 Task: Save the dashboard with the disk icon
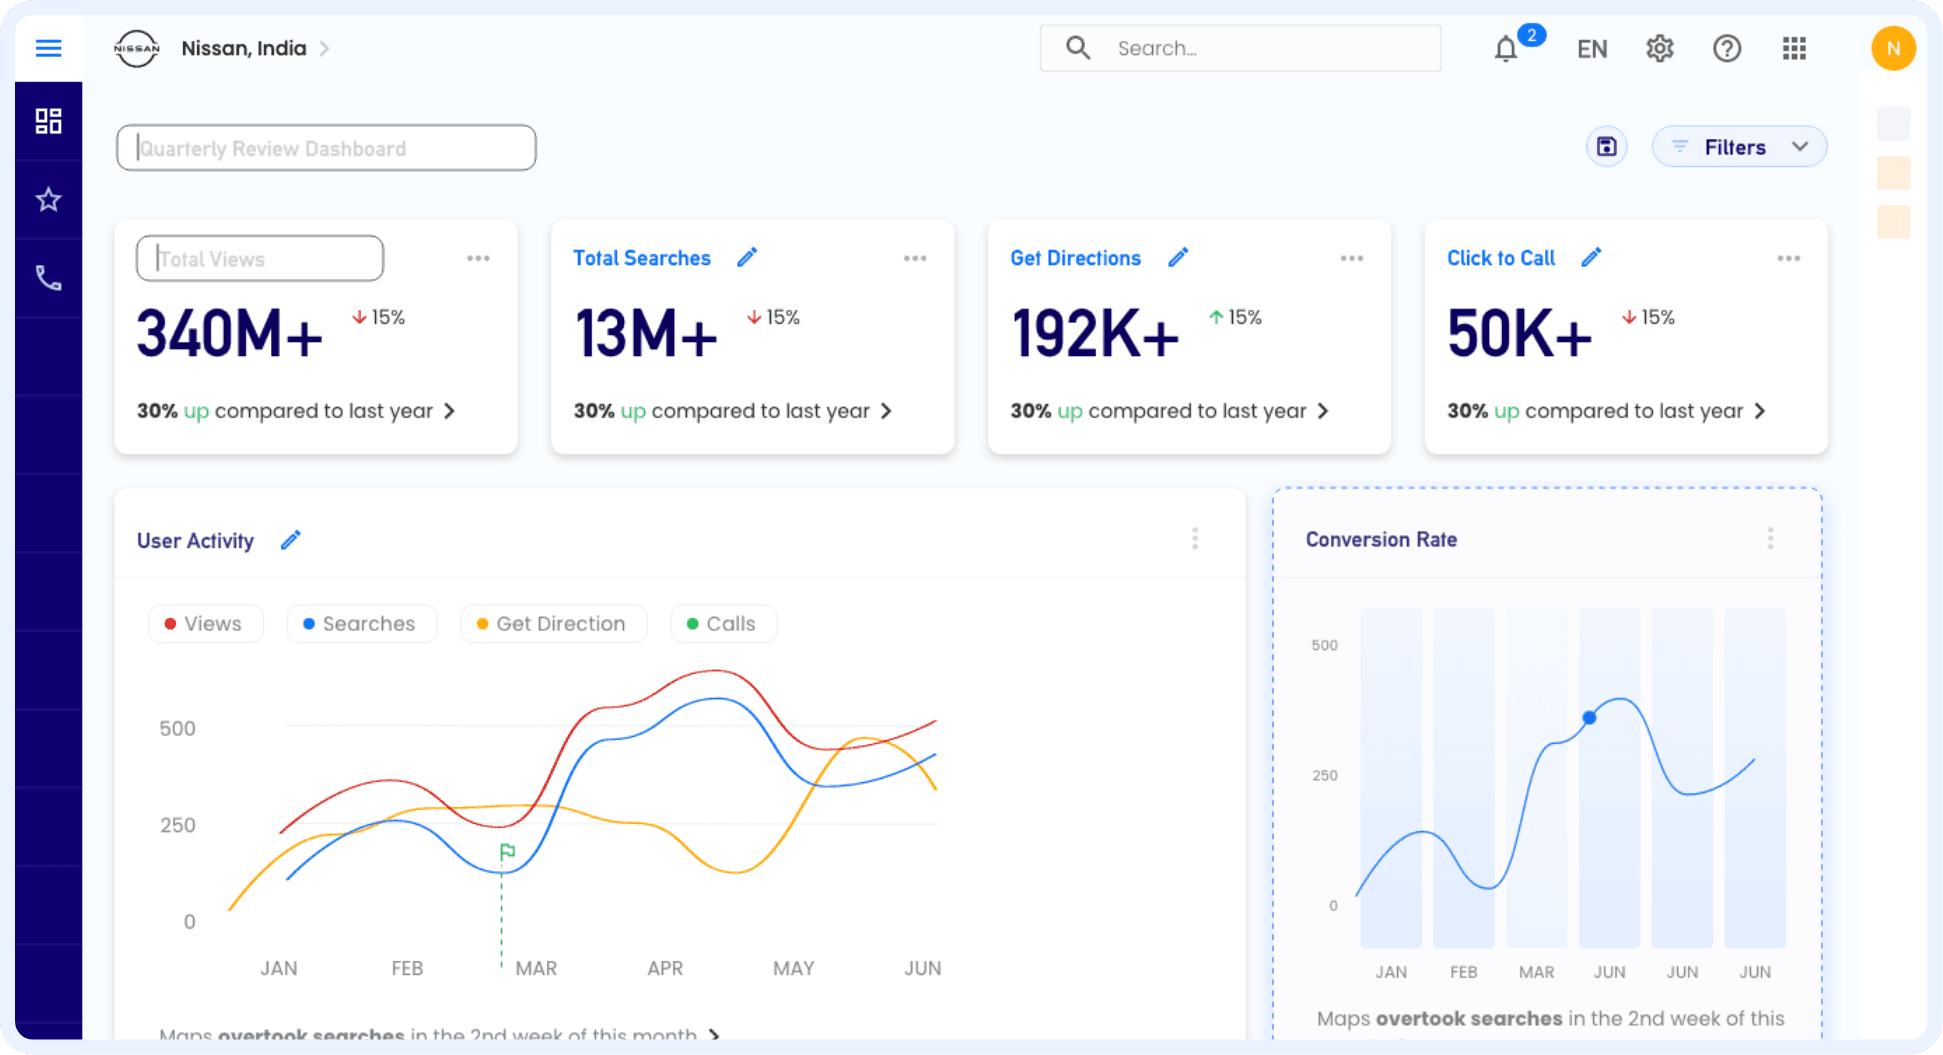1607,147
